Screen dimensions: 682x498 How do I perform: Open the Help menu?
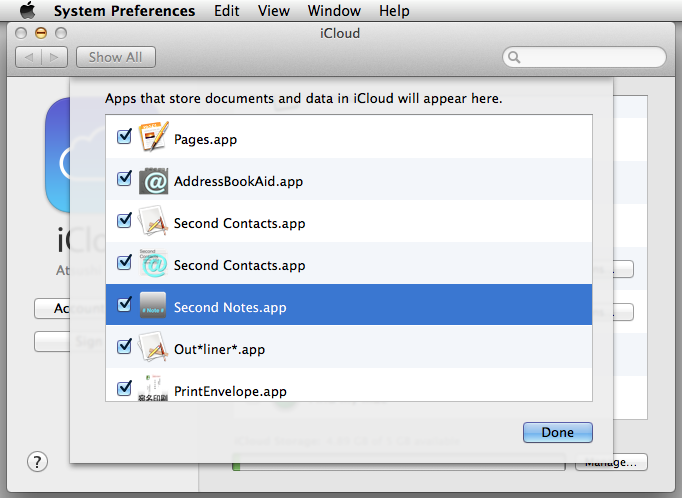click(x=394, y=10)
